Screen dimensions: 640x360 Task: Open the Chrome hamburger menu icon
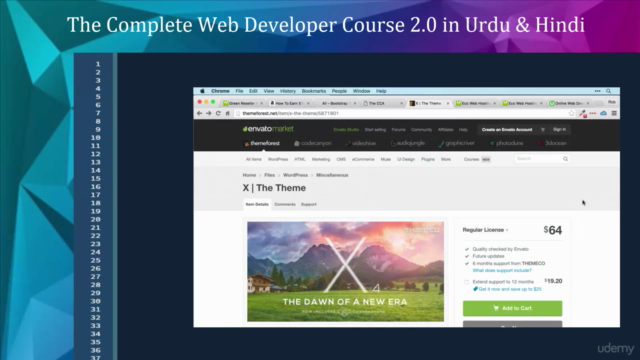click(614, 113)
